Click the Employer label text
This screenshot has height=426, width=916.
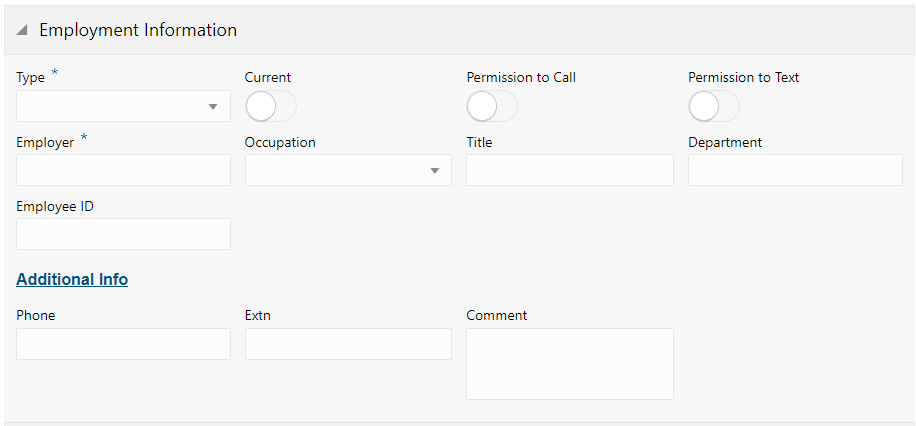pos(45,143)
